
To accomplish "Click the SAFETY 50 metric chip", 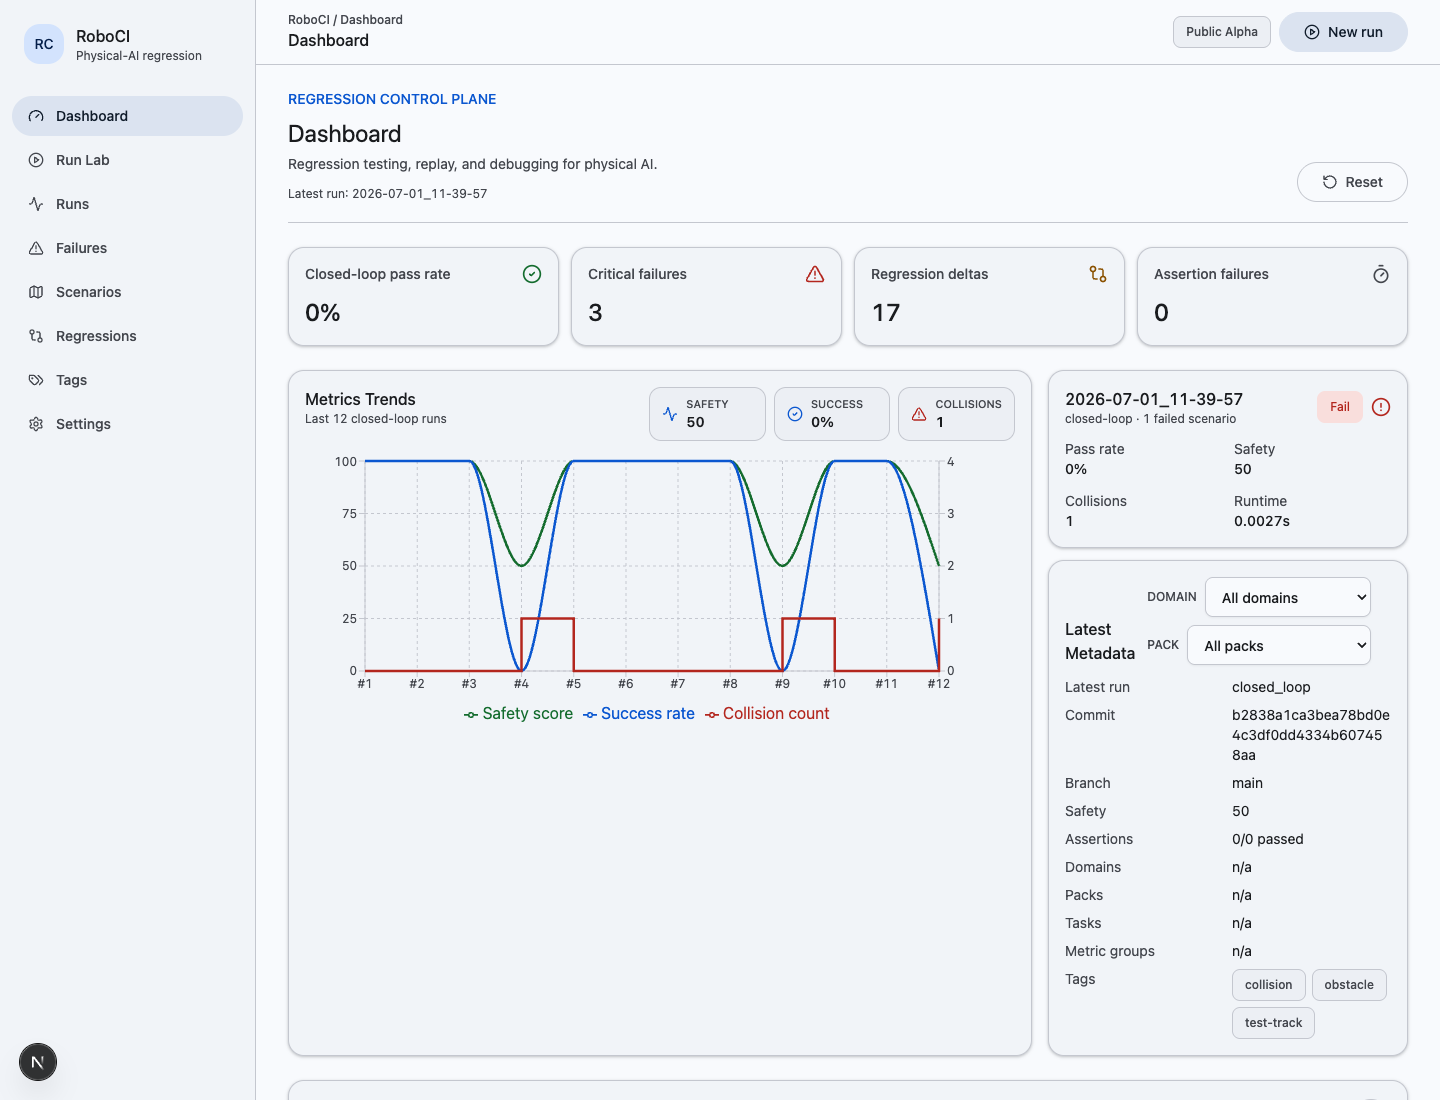I will pyautogui.click(x=707, y=414).
